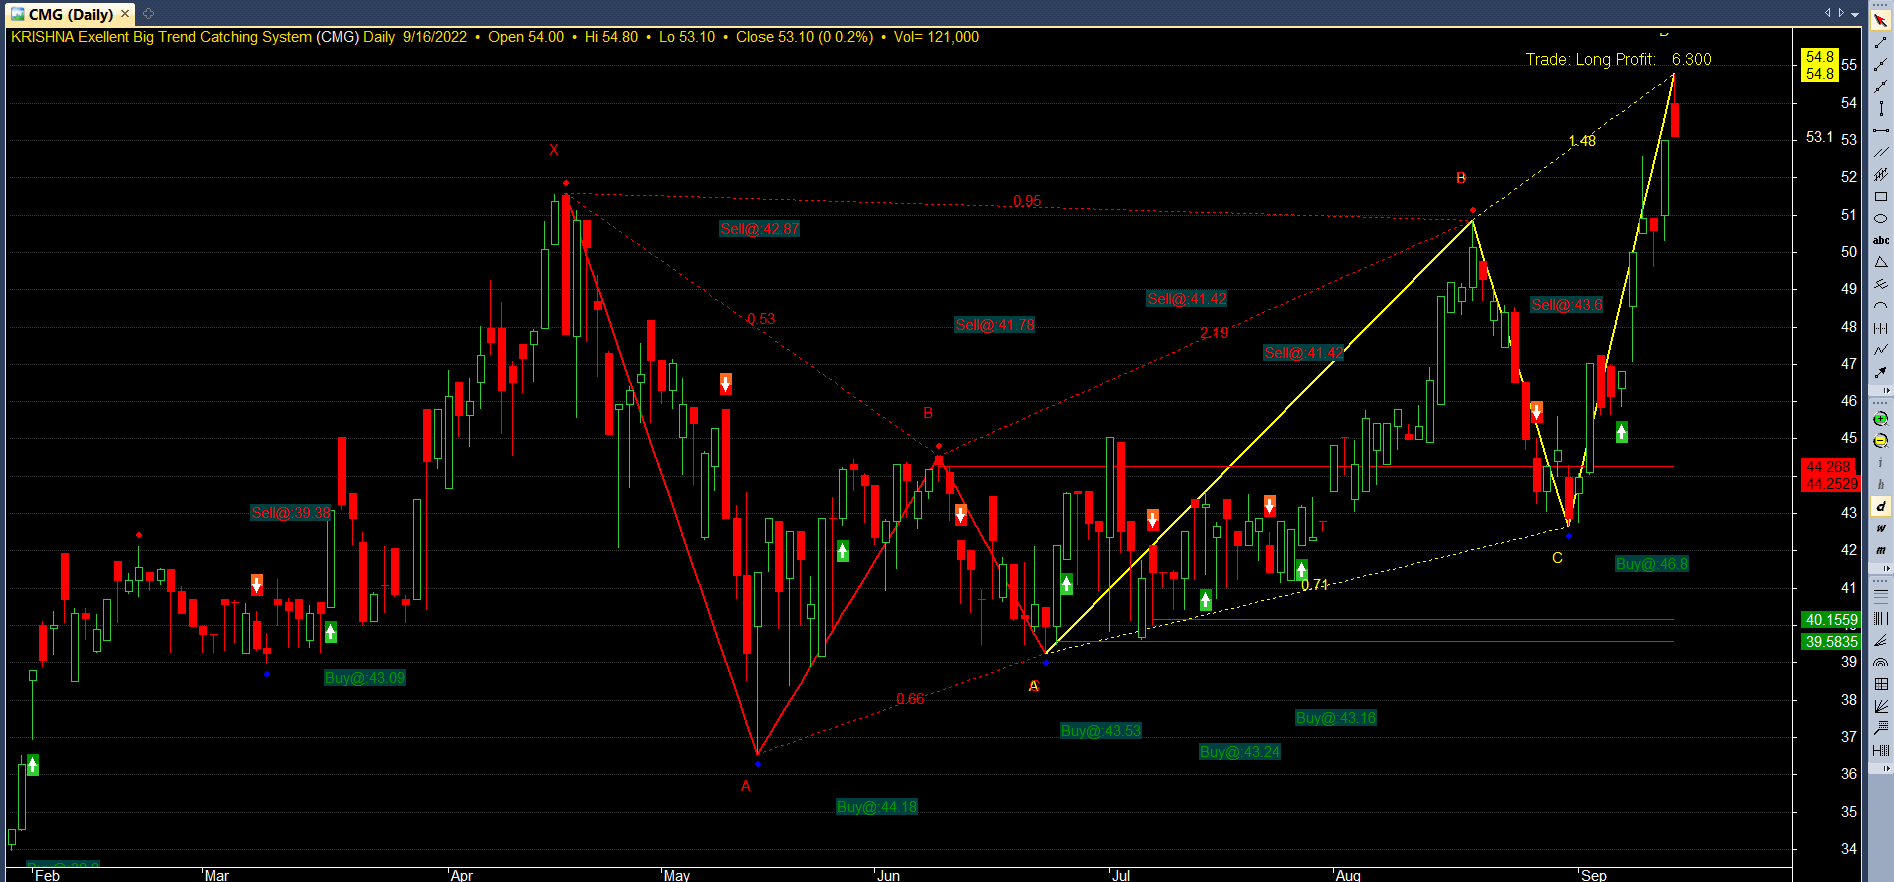
Task: Select the Rectangle drawing tool
Action: pos(1881,196)
